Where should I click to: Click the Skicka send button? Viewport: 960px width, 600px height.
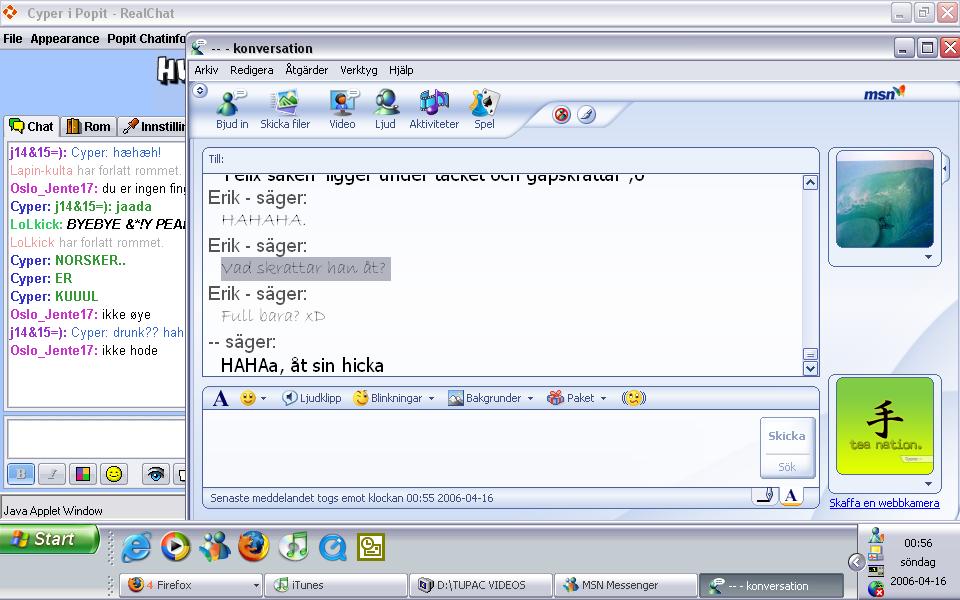[x=787, y=436]
